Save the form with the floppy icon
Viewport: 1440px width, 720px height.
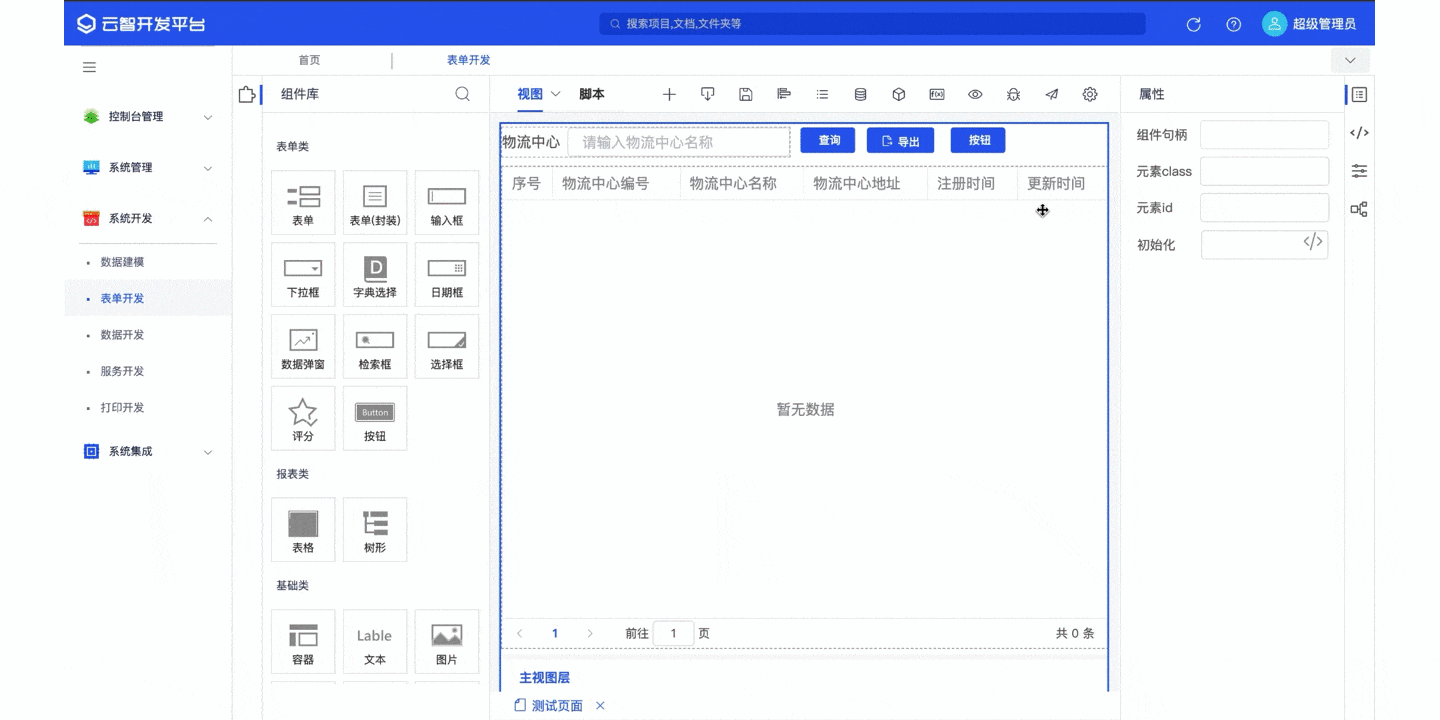click(745, 94)
